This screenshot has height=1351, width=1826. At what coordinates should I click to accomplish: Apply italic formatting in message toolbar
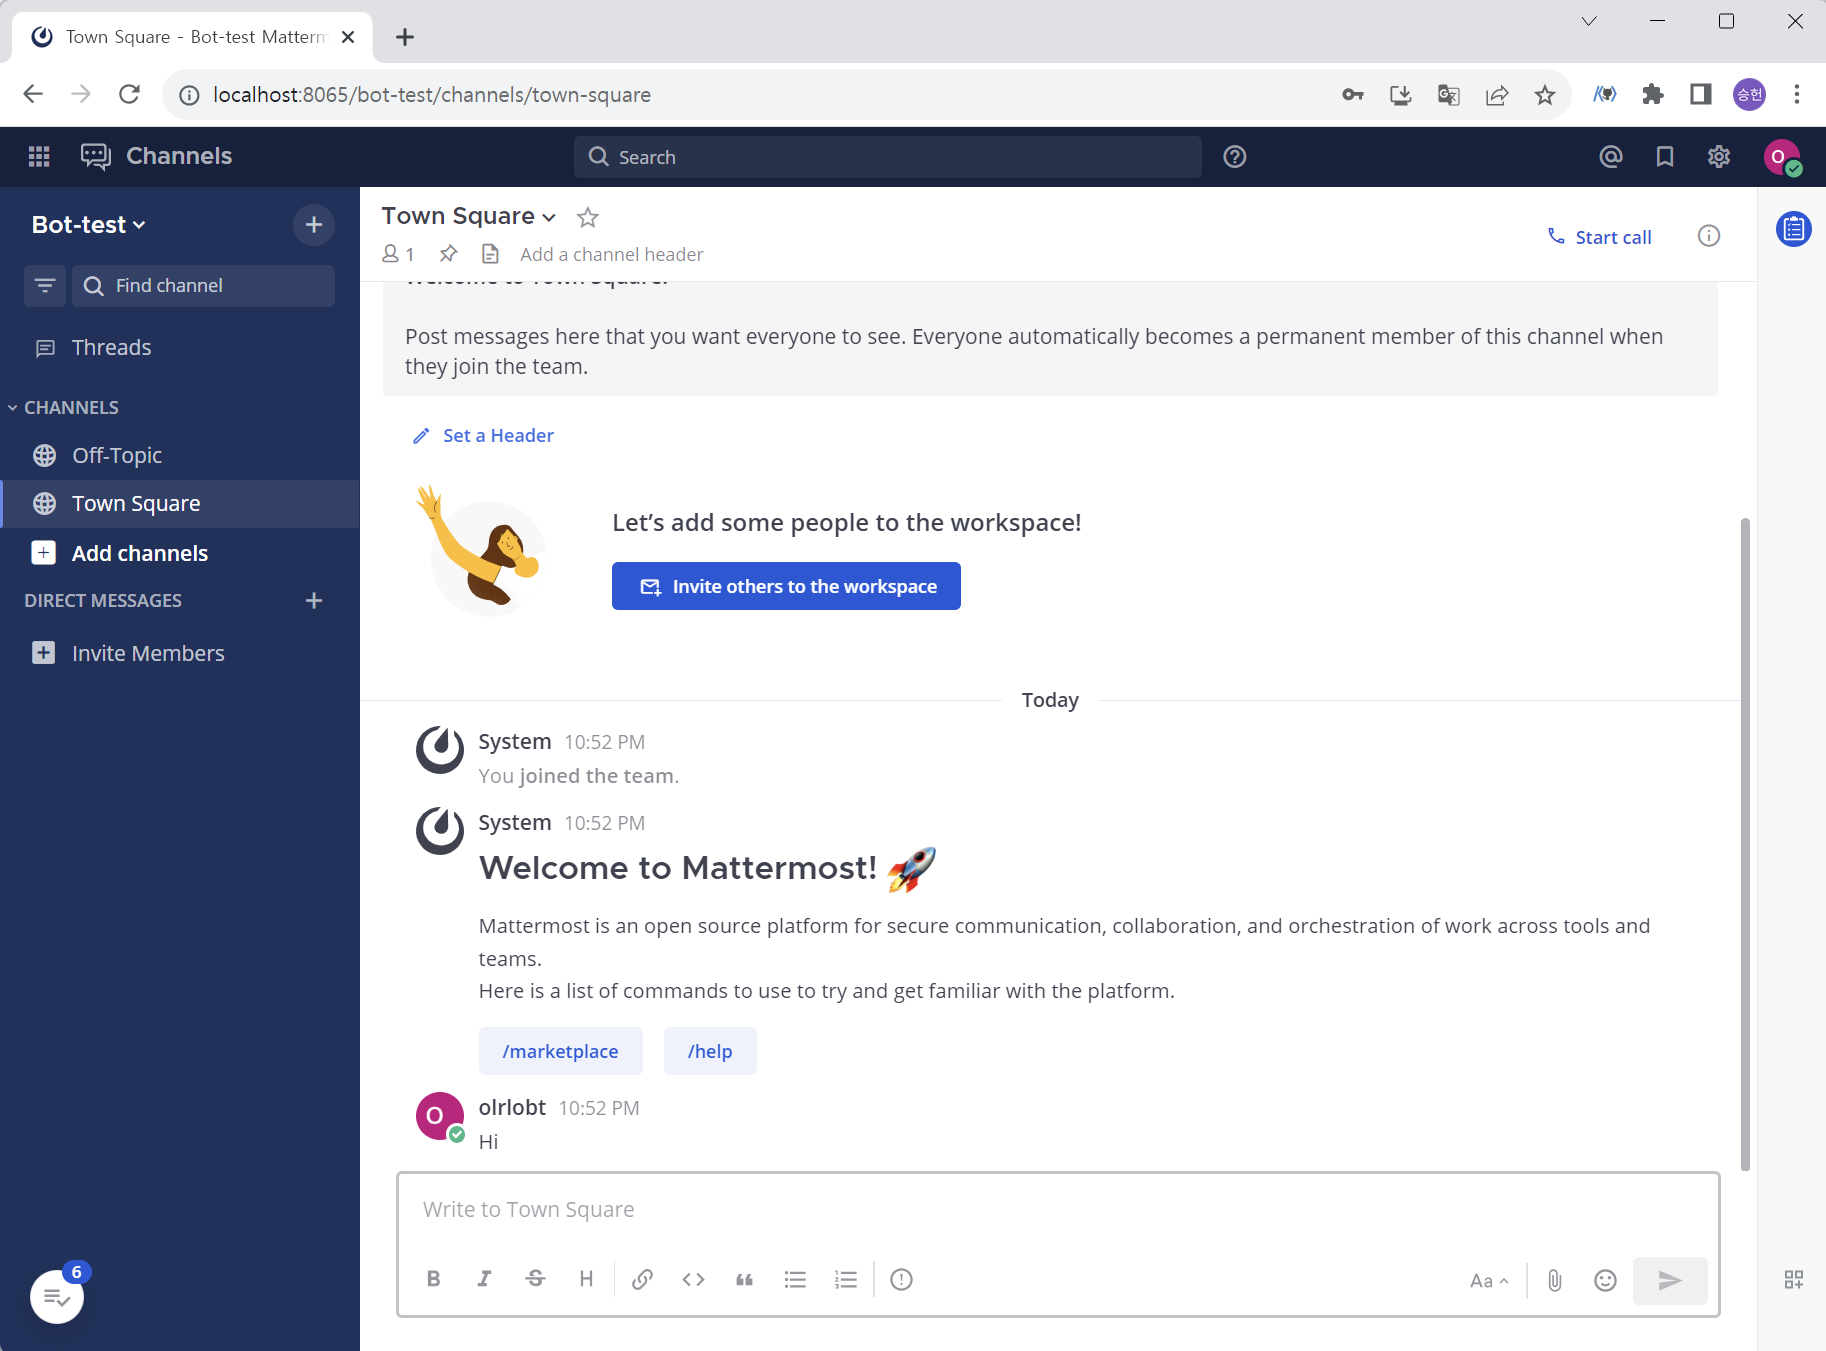coord(484,1279)
